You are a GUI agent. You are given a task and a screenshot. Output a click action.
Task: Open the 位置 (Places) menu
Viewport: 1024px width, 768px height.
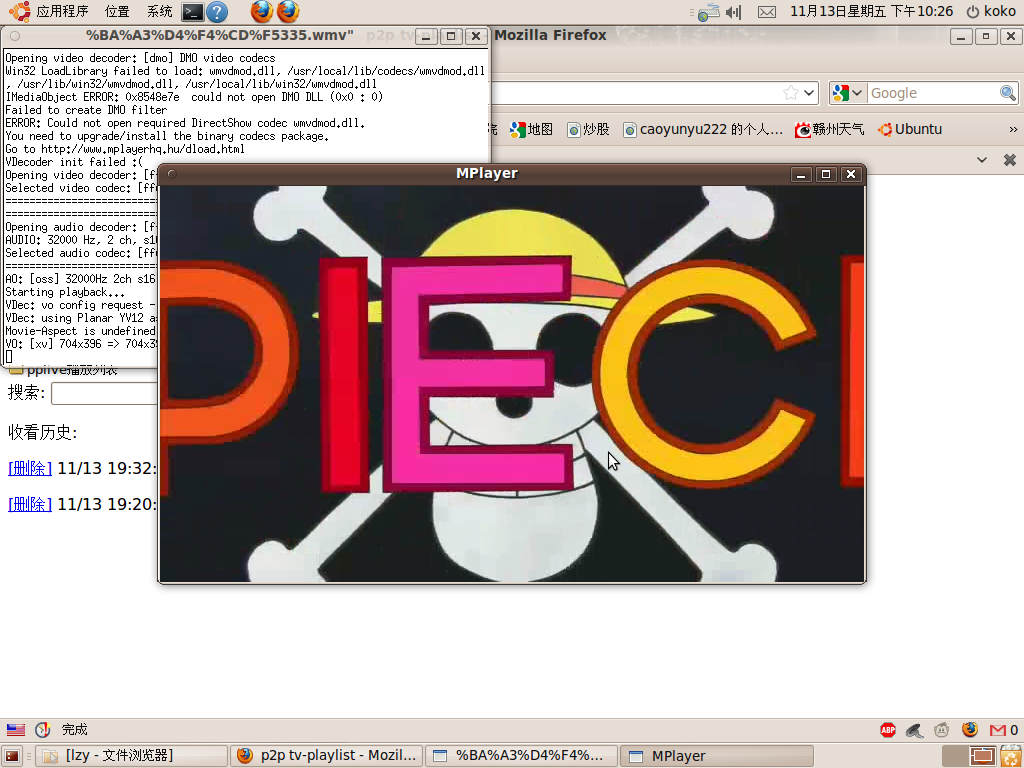point(117,11)
